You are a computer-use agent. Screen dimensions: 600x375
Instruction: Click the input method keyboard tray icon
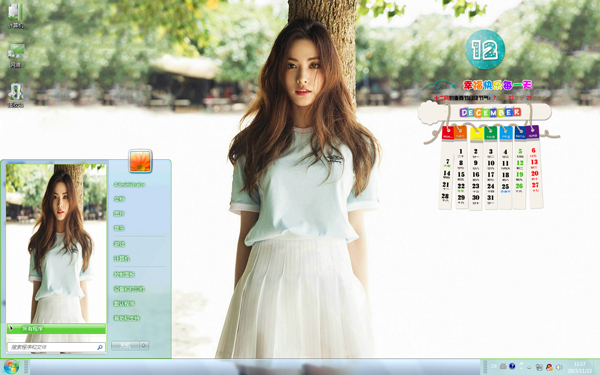click(x=503, y=366)
